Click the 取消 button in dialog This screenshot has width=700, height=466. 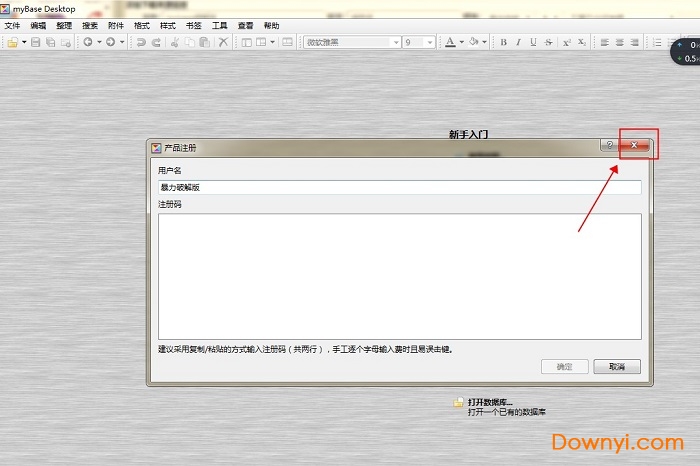pyautogui.click(x=616, y=367)
